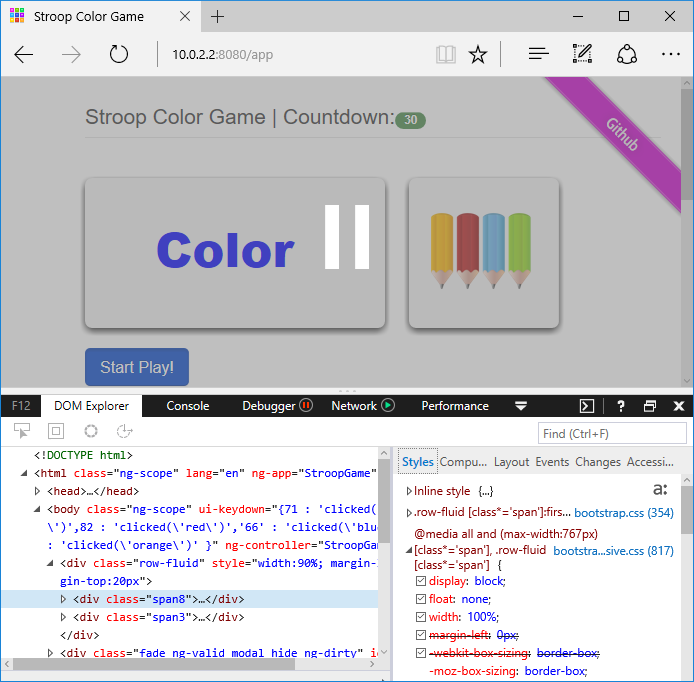Screen dimensions: 694x682
Task: Disable the width: 100% property checkbox
Action: [x=421, y=617]
